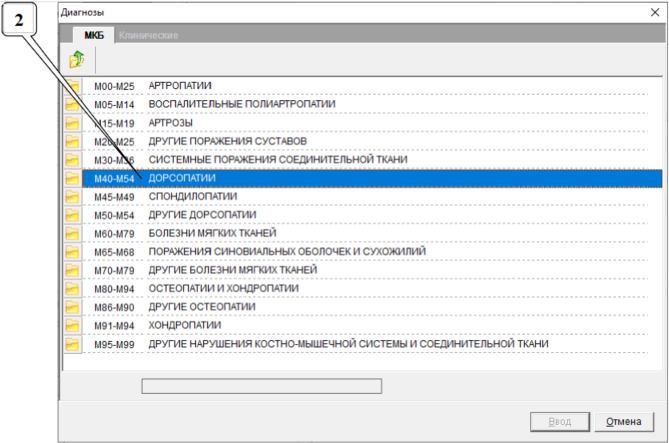This screenshot has width=669, height=443.
Task: Click the up-level folder arrow icon
Action: click(76, 61)
